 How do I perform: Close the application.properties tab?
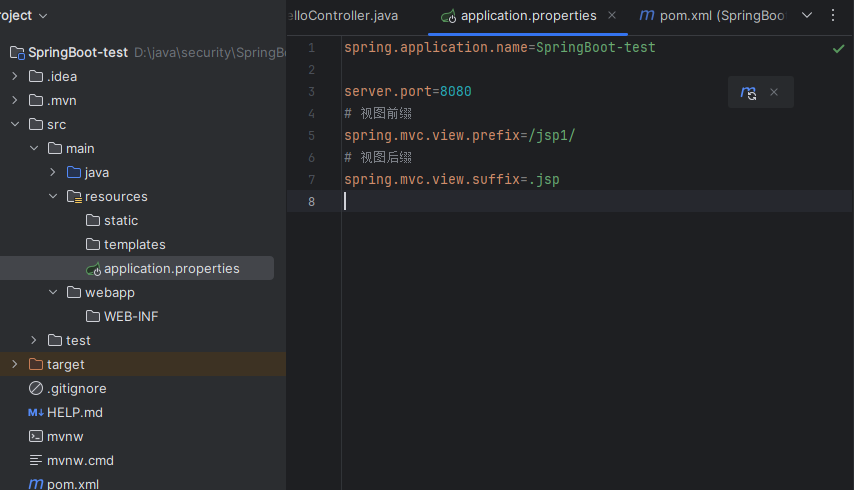pyautogui.click(x=612, y=15)
